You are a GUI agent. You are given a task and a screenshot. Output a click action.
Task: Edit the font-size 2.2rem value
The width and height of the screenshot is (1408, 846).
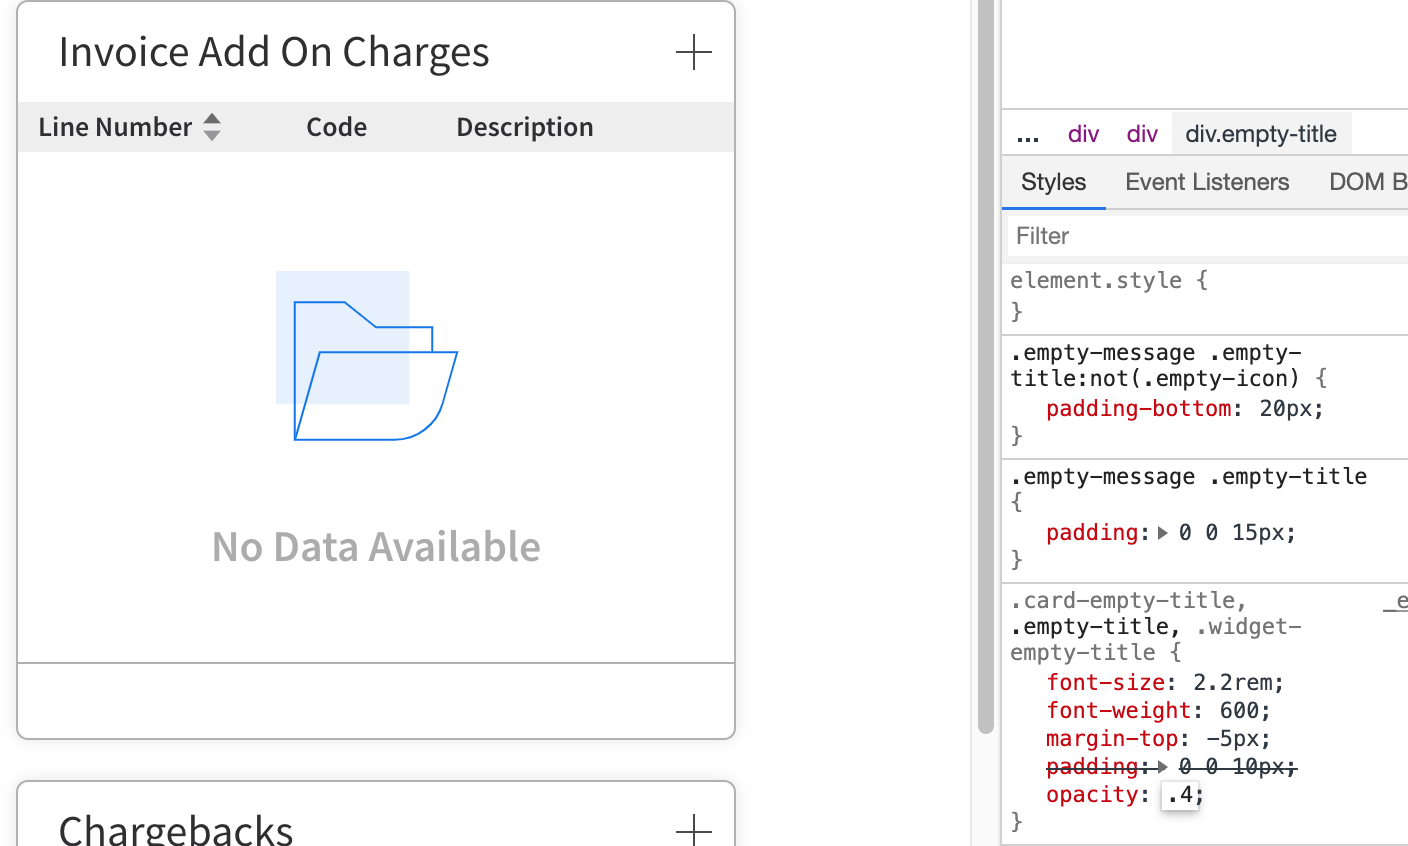pos(1232,683)
